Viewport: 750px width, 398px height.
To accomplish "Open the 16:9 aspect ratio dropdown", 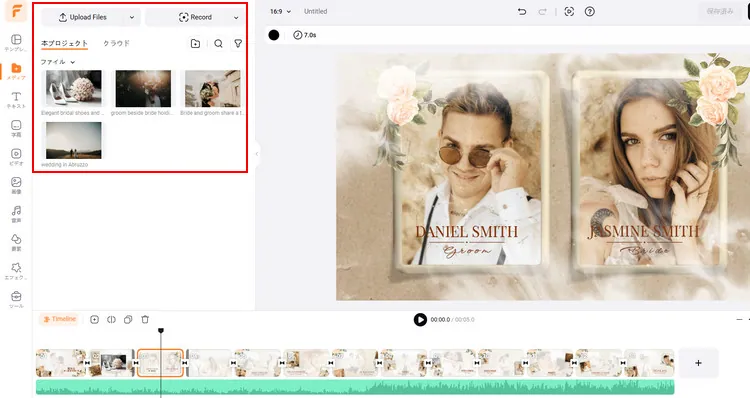I will (280, 11).
